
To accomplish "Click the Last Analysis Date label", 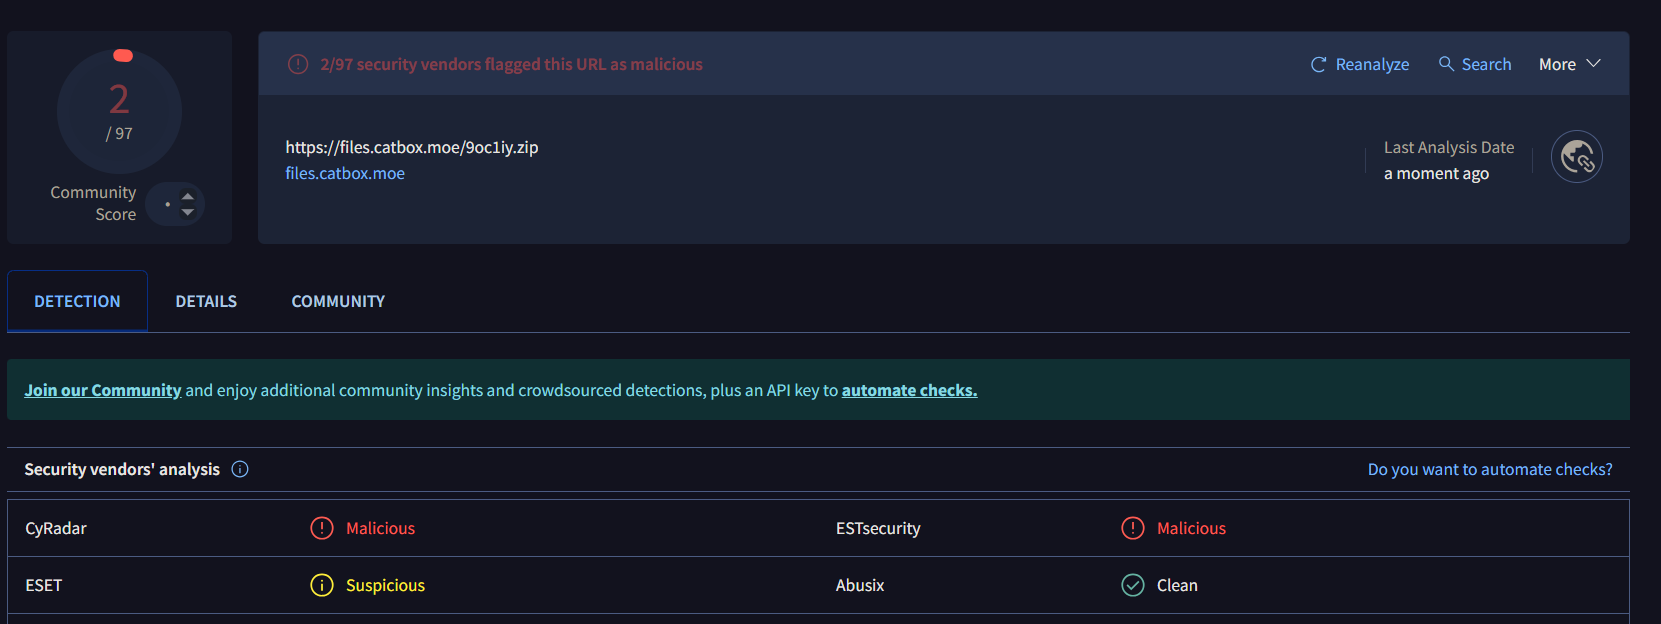I will coord(1449,147).
